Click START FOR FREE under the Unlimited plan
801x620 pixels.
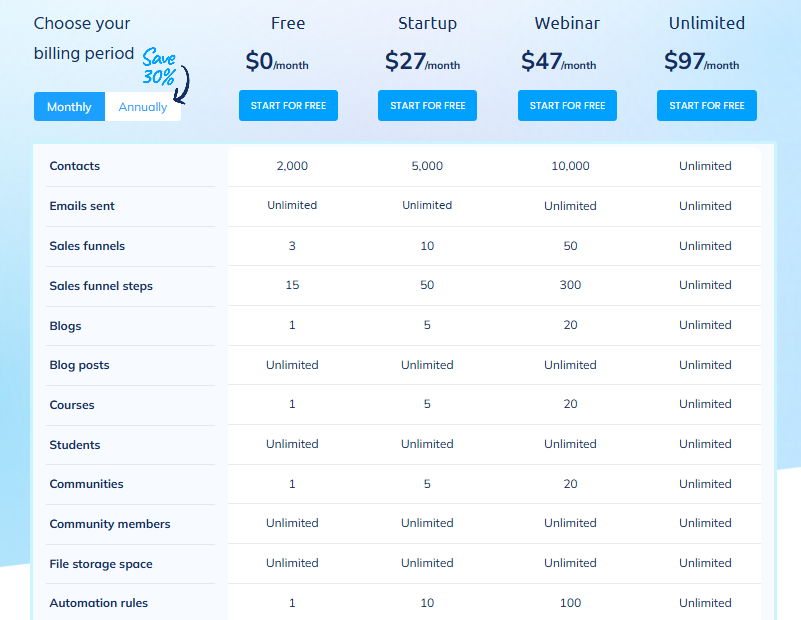pyautogui.click(x=706, y=104)
